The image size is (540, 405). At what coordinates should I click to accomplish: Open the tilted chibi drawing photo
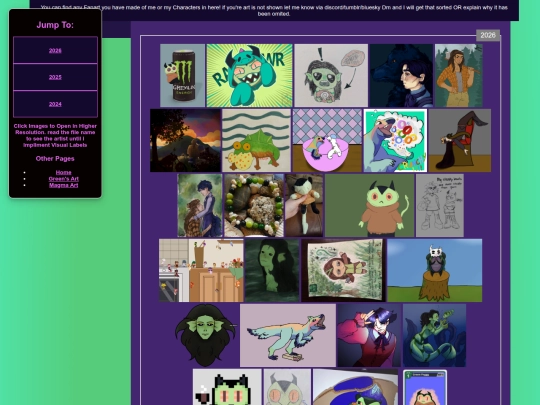point(343,270)
